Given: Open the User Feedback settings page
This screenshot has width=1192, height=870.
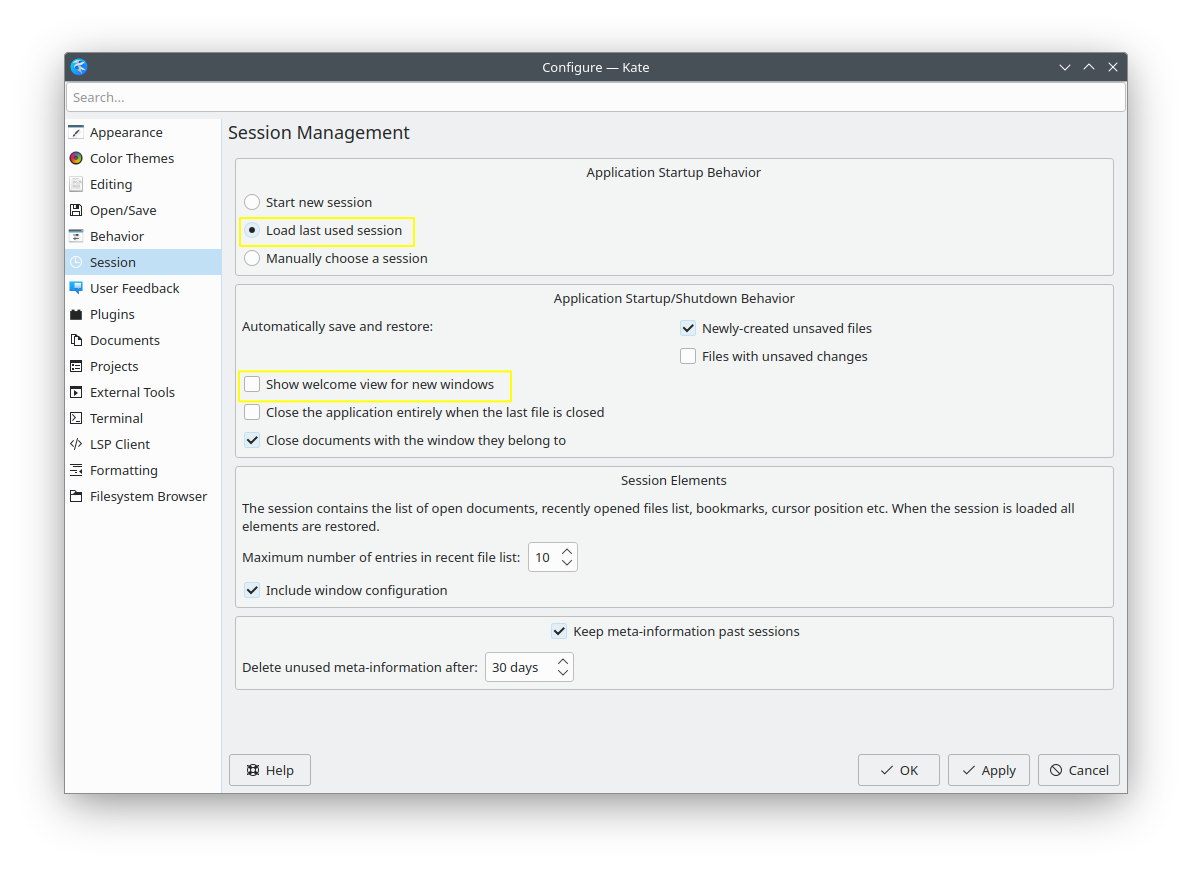Looking at the screenshot, I should pos(134,288).
